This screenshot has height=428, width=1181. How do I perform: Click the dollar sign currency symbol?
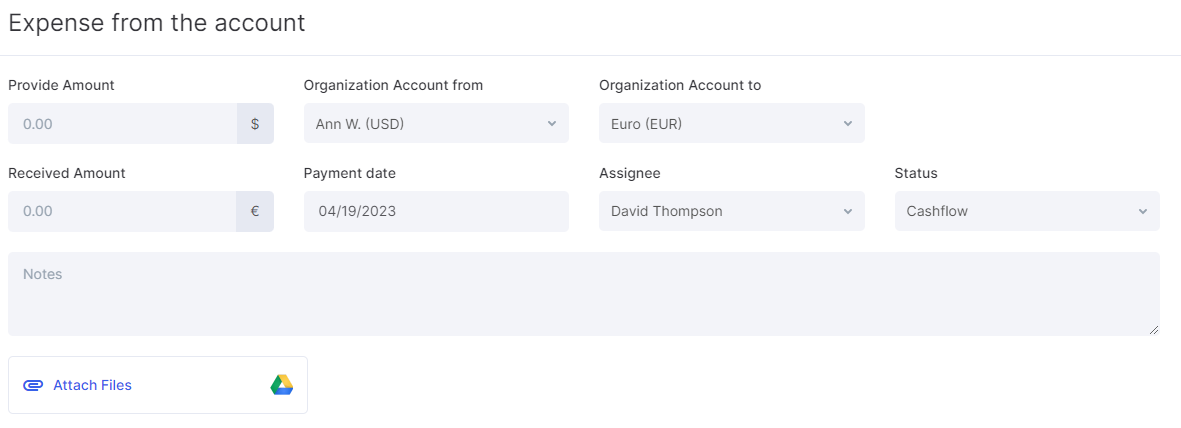click(255, 124)
